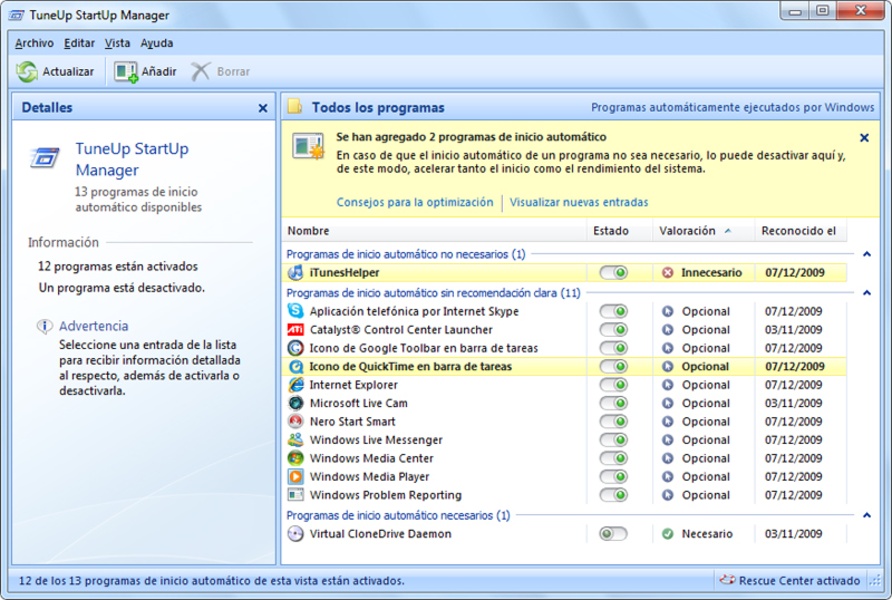Select the Skype application icon
This screenshot has height=600, width=892.
pos(296,312)
